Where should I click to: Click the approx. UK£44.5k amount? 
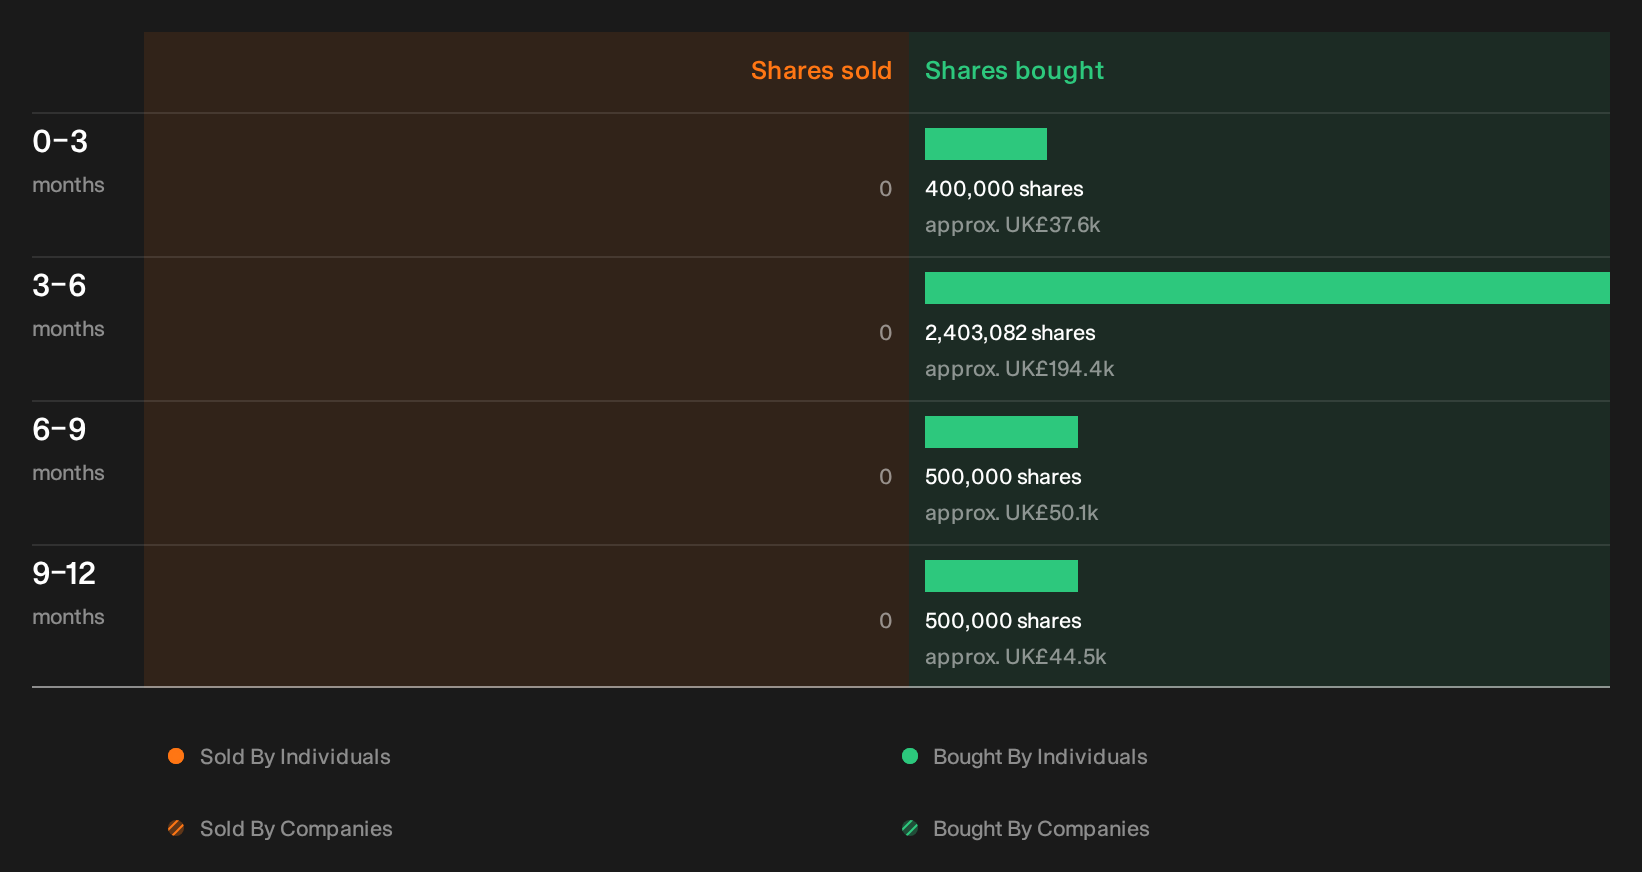tap(1015, 657)
